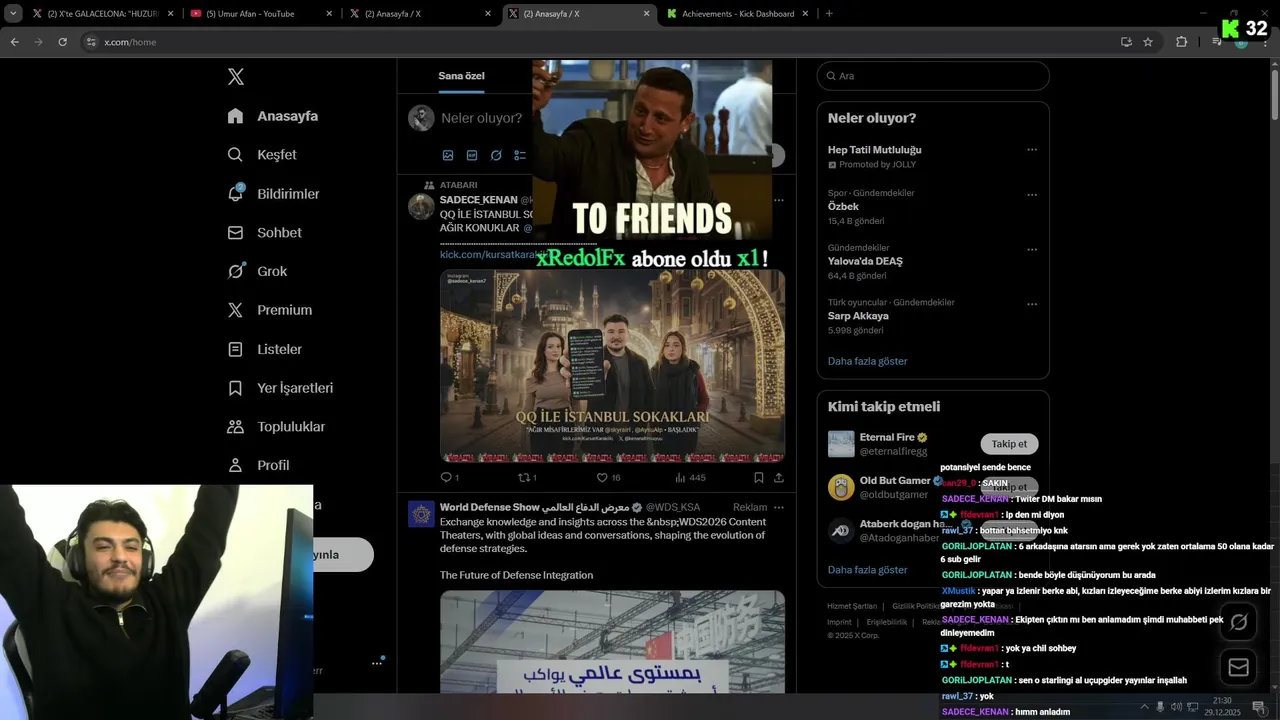Add an image to the new post

pyautogui.click(x=448, y=155)
